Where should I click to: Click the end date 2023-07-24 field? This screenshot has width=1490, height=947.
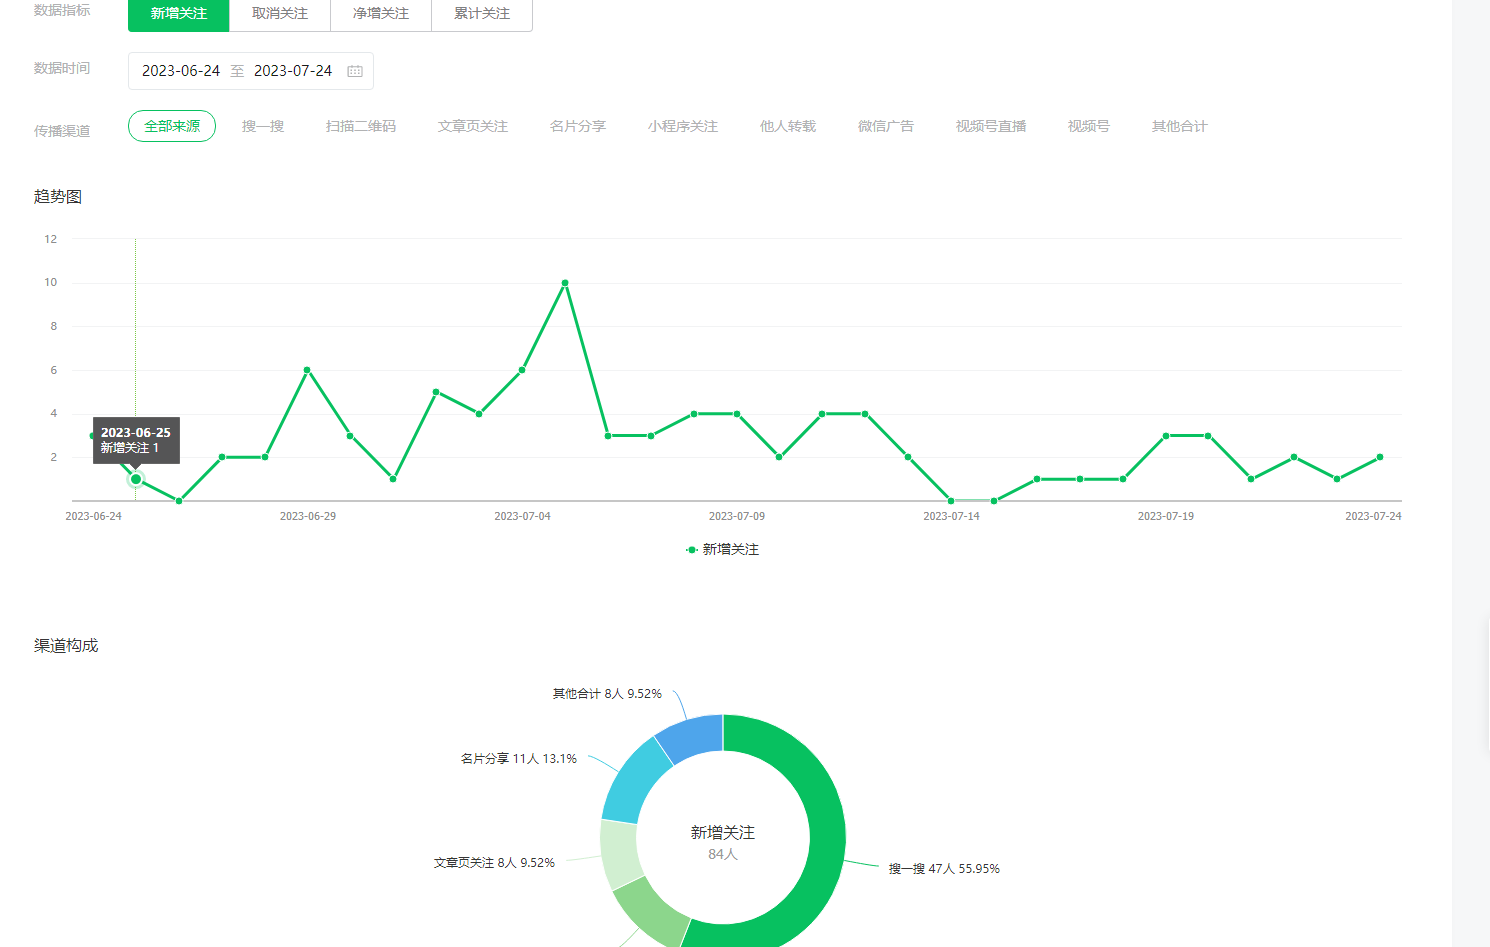(x=293, y=71)
